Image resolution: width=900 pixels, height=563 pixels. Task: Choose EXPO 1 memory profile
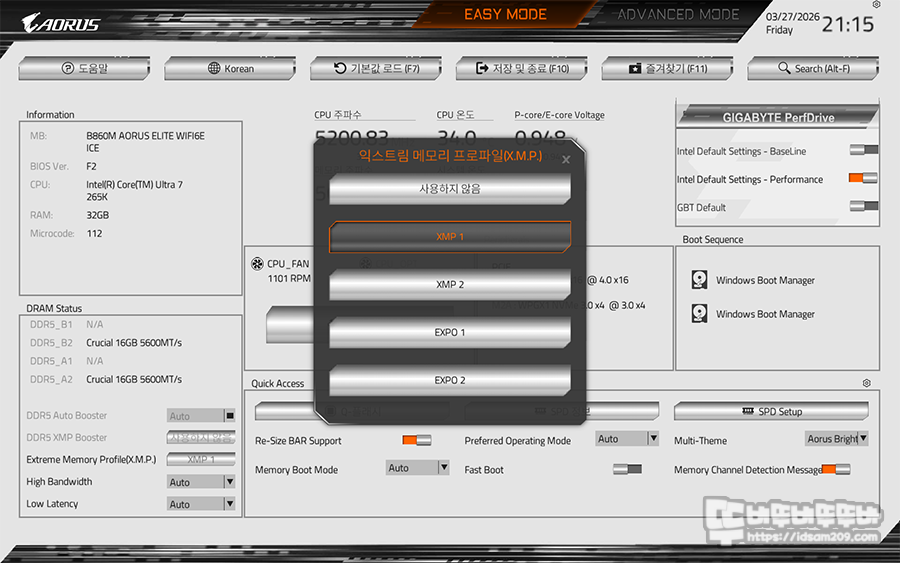coord(450,332)
